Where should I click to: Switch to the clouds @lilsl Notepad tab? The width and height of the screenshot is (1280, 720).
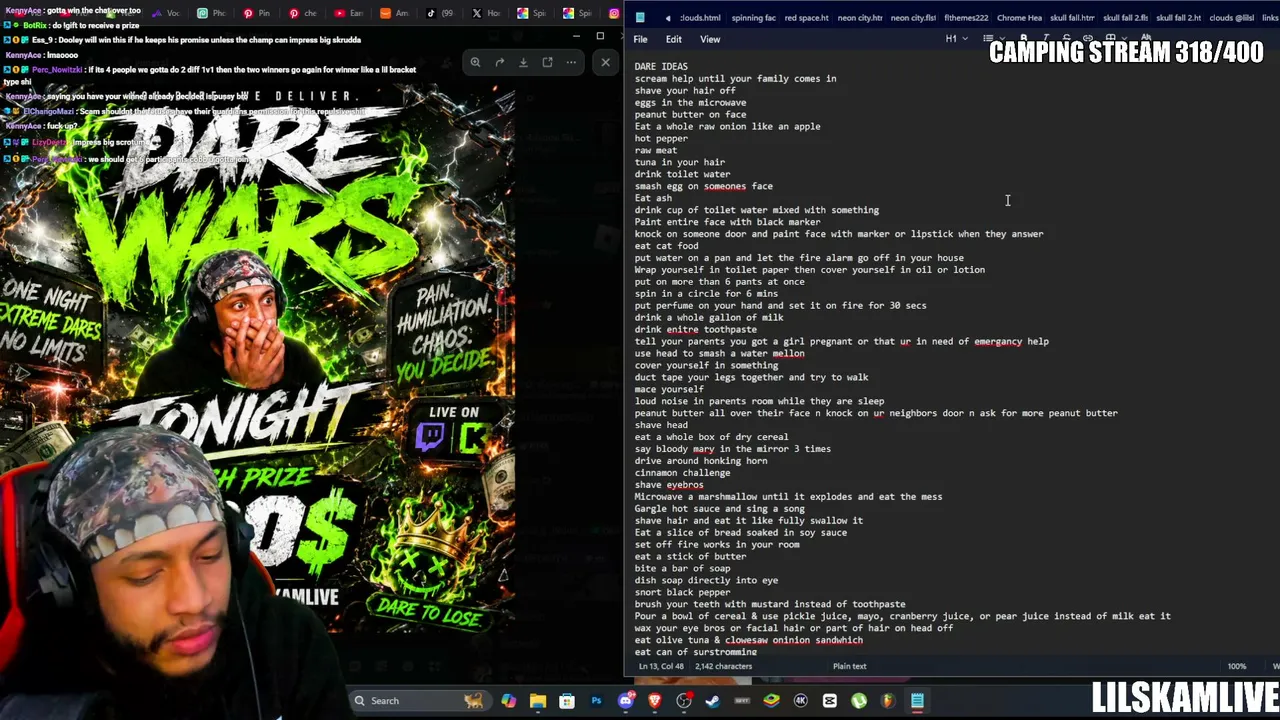tap(1231, 17)
